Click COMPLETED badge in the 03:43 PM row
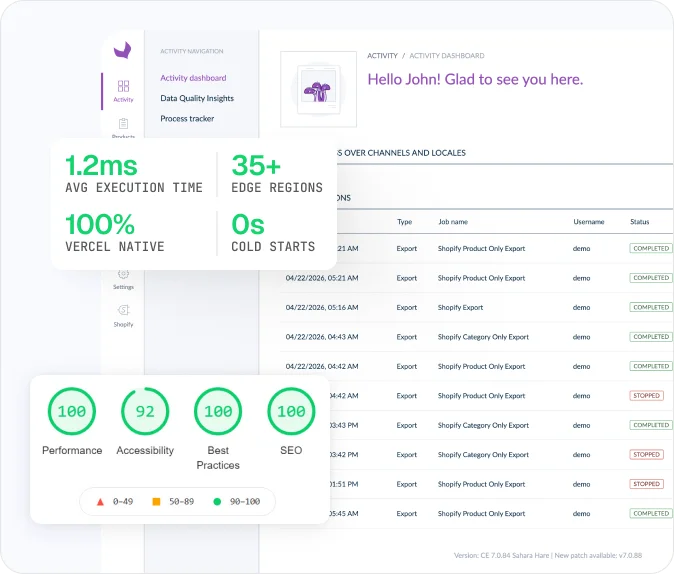 coord(651,425)
